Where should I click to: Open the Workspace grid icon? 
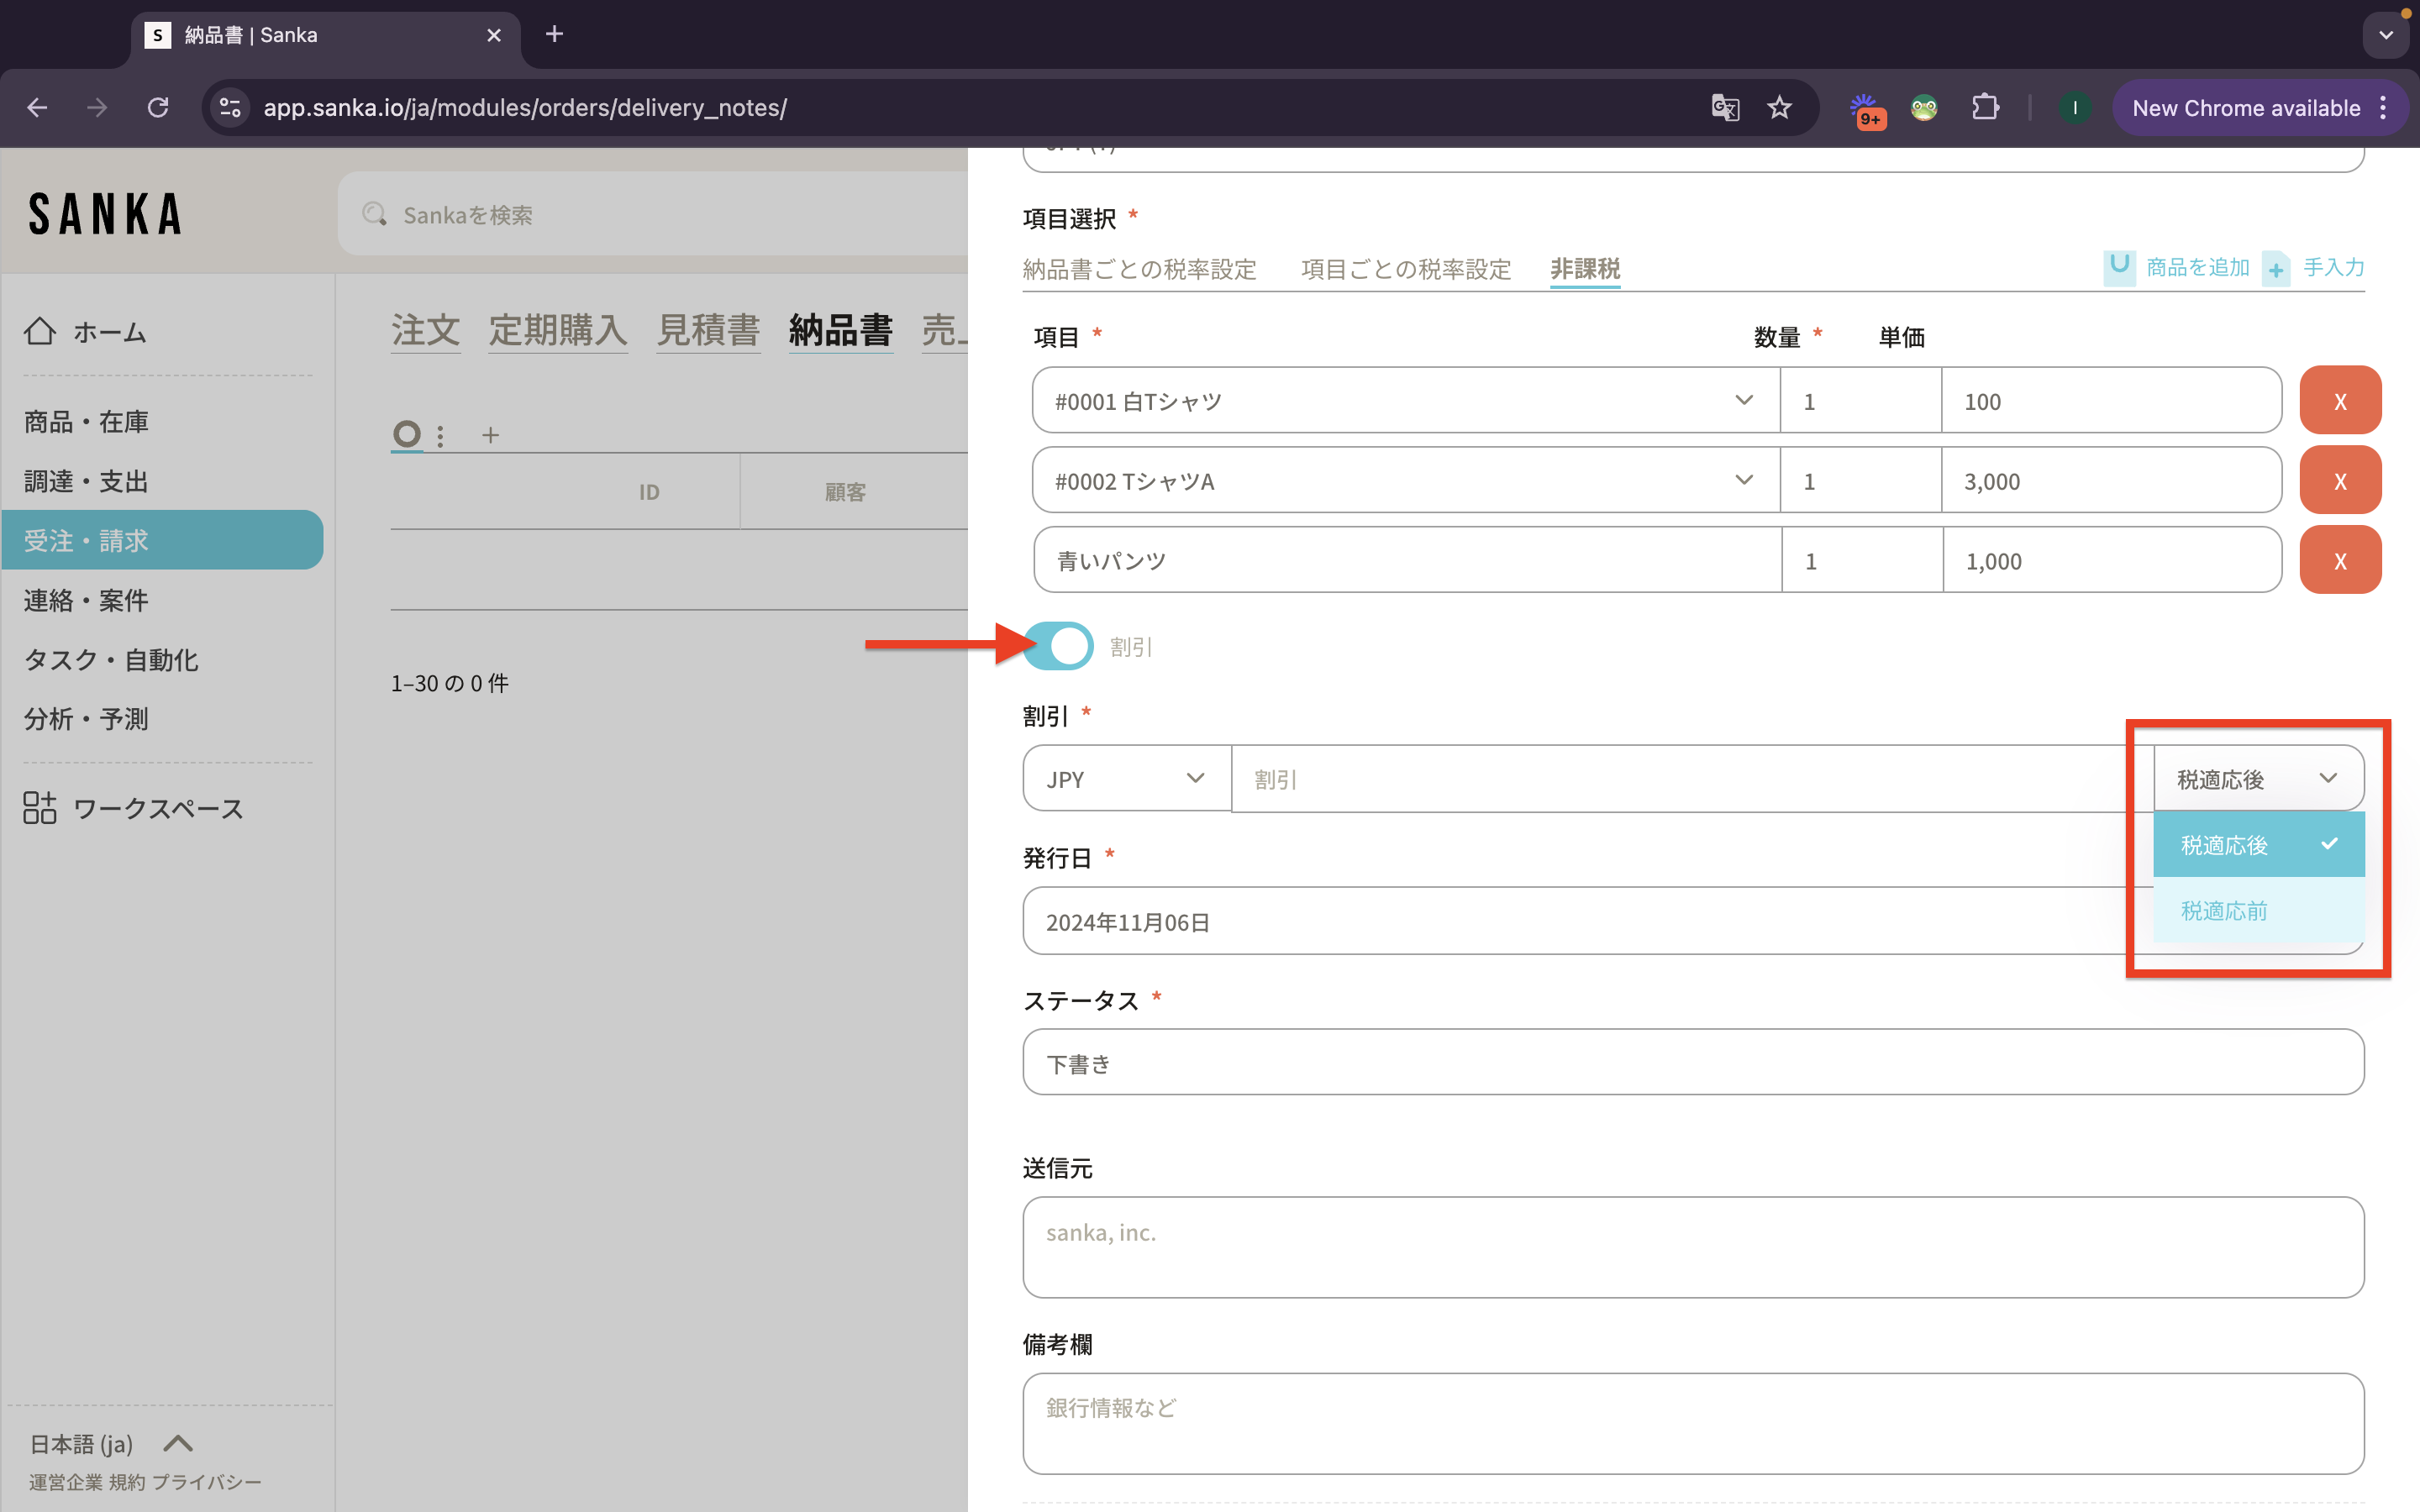[40, 808]
